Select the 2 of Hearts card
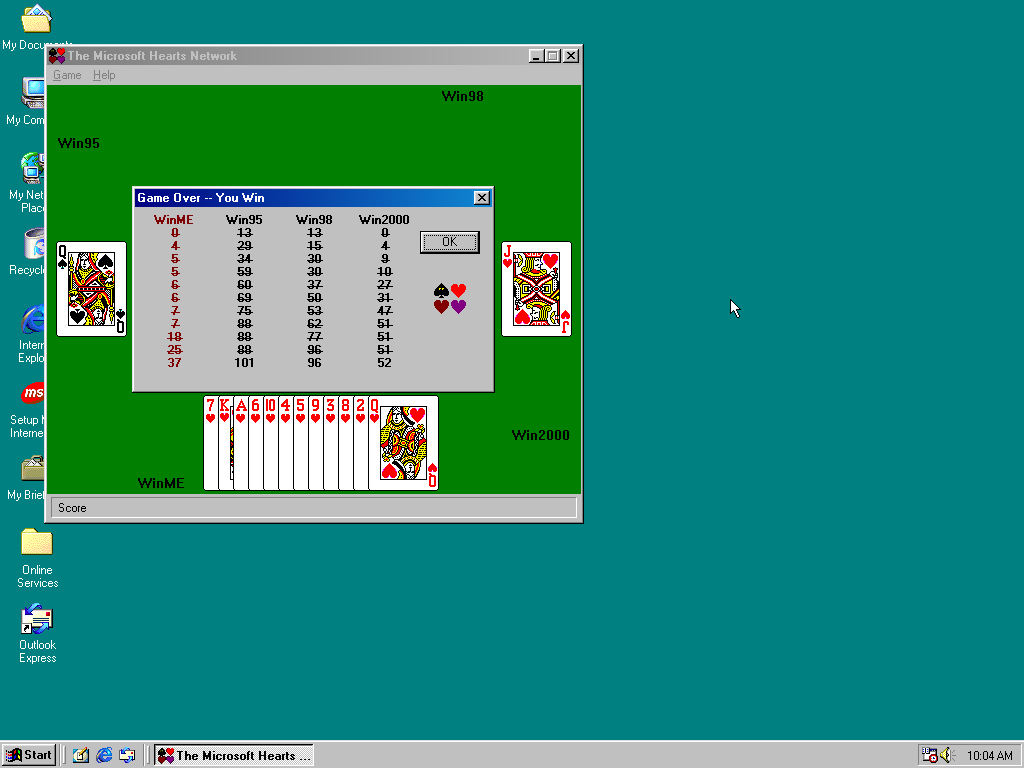 (360, 443)
